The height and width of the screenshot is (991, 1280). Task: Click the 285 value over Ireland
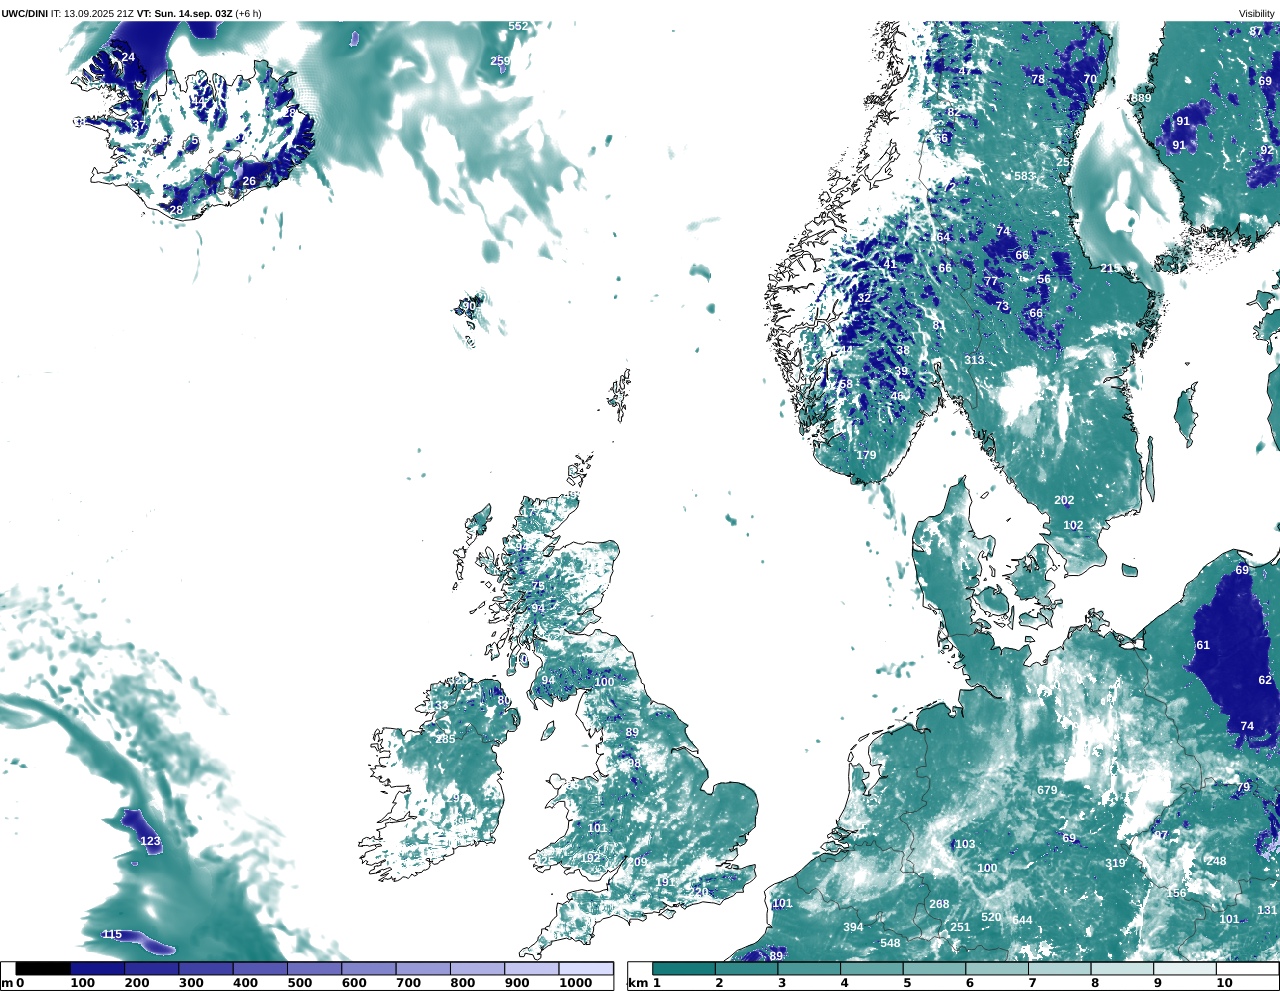tap(445, 739)
